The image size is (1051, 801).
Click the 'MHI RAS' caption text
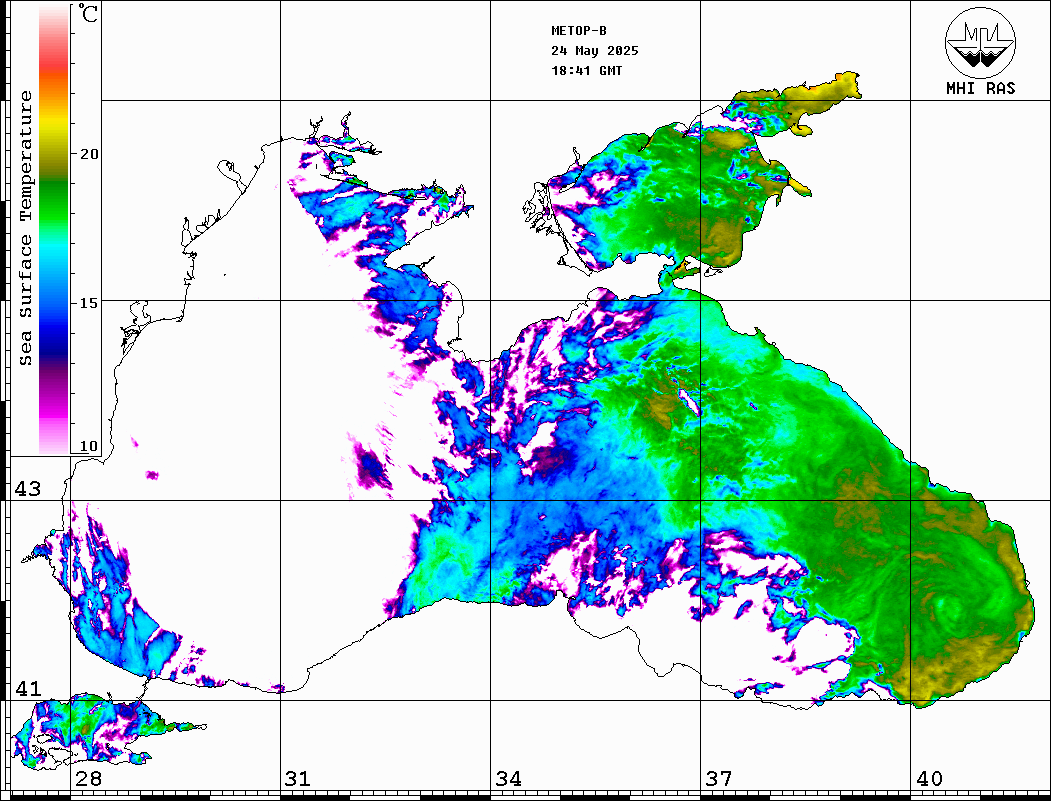tap(981, 88)
